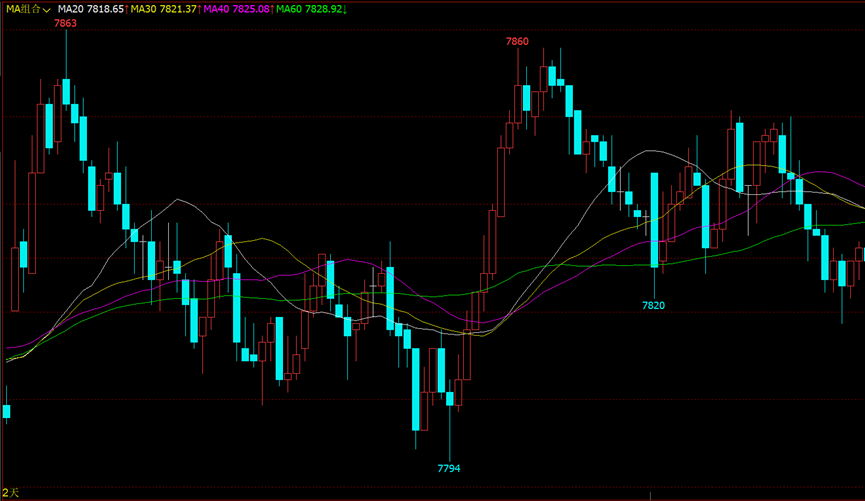This screenshot has width=865, height=501.
Task: Select the MA30 7821.37 legend value
Action: pos(165,9)
